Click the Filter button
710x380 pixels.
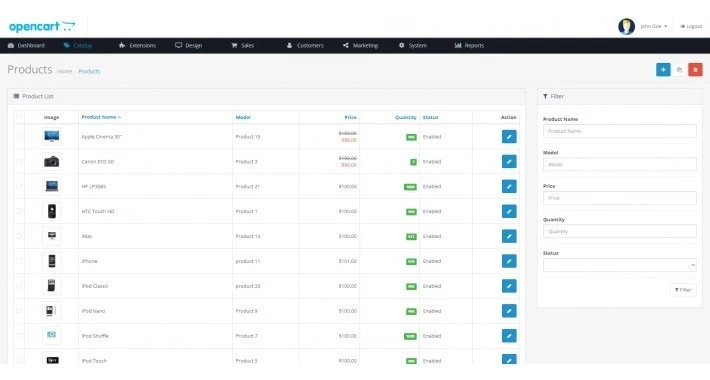coord(683,290)
